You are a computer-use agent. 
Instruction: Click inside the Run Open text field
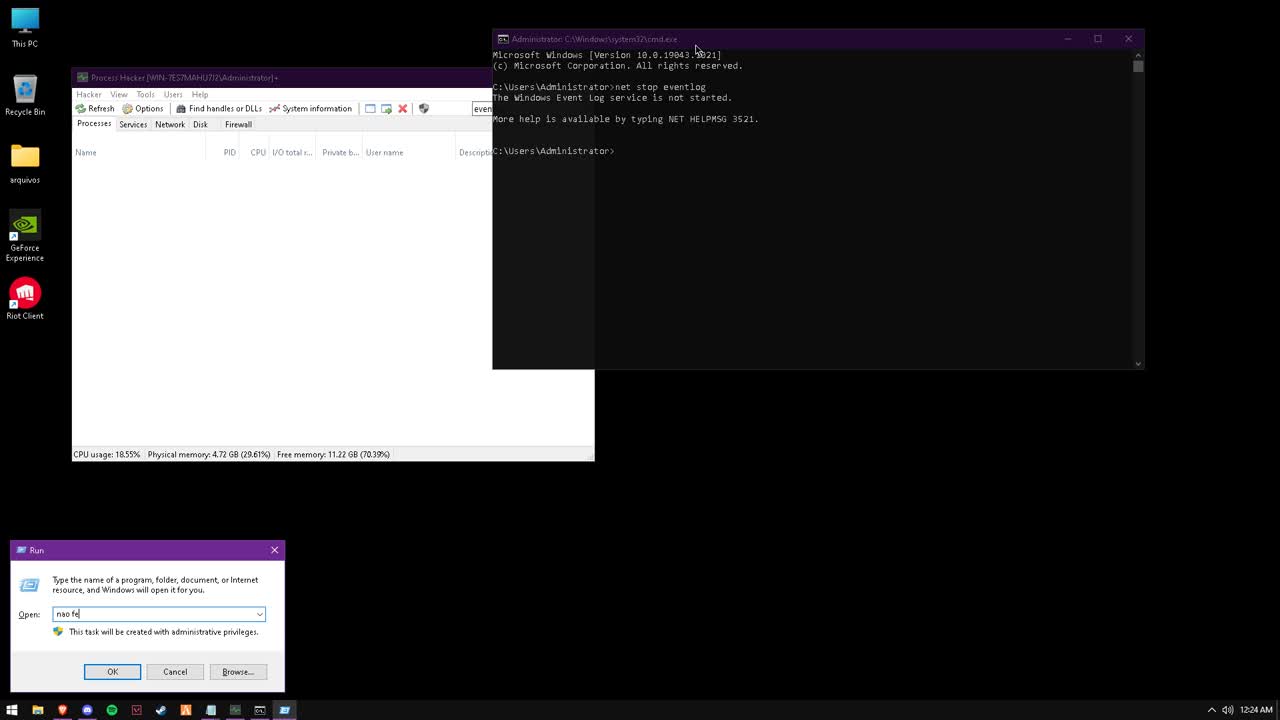[150, 614]
